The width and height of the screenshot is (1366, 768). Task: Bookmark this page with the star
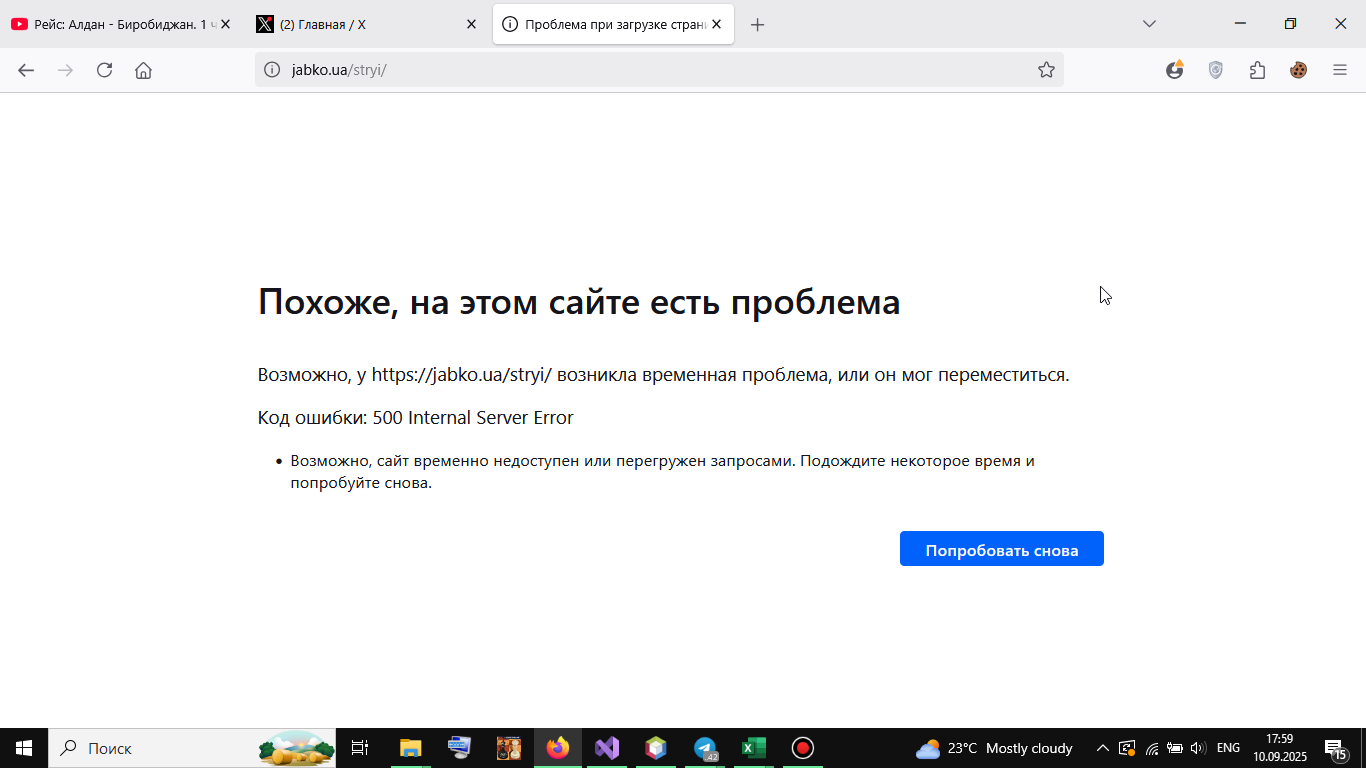click(x=1046, y=70)
